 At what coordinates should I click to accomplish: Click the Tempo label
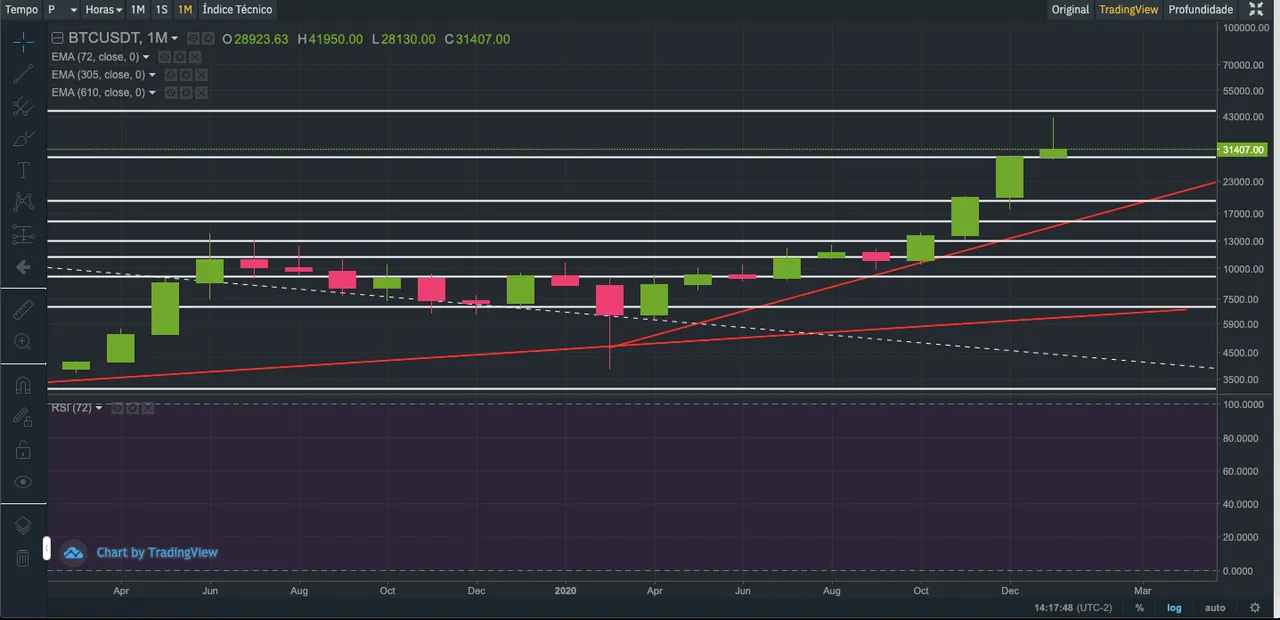[22, 9]
